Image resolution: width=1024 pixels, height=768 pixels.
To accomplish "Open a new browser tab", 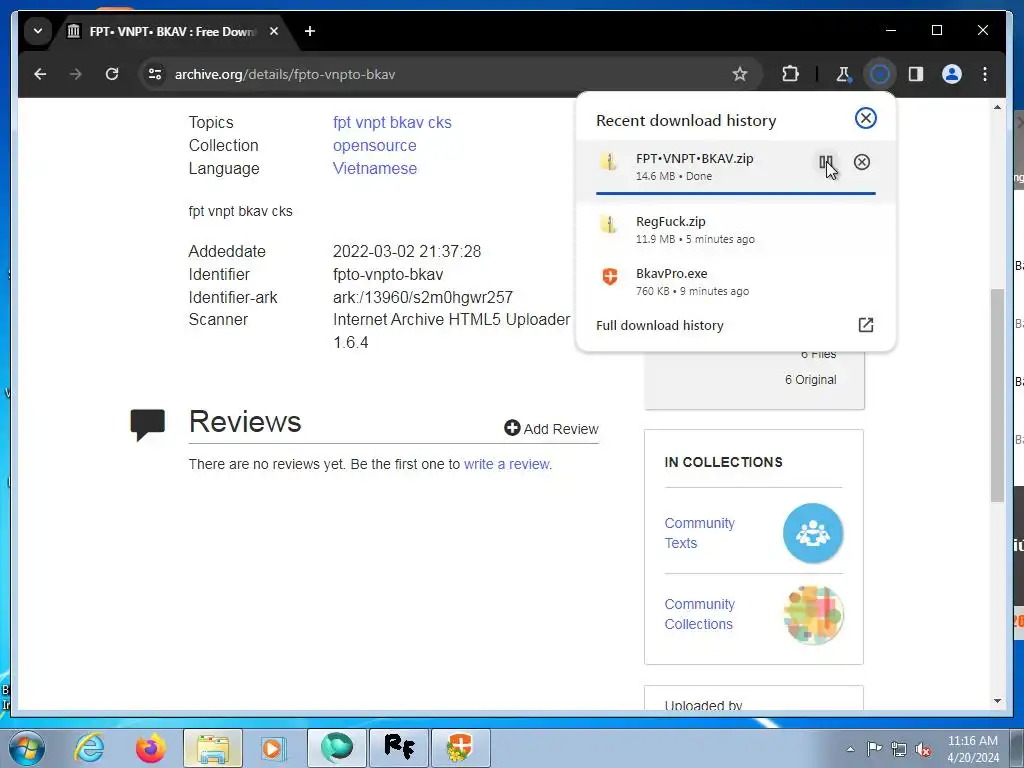I will 310,31.
